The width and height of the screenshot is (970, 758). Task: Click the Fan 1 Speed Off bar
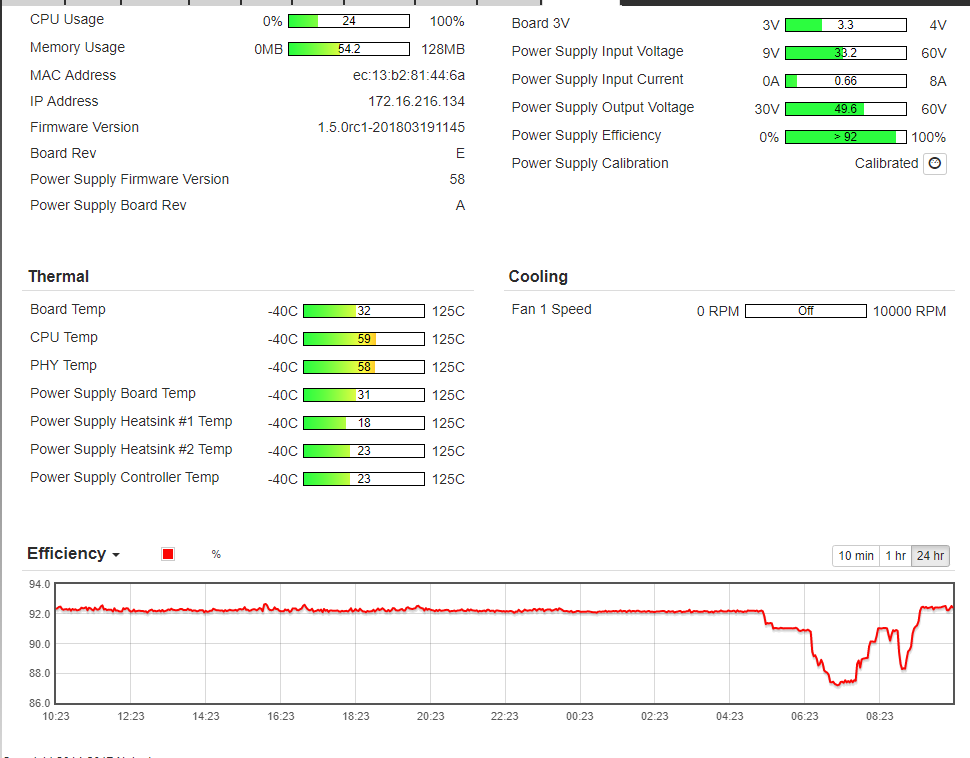pos(805,311)
